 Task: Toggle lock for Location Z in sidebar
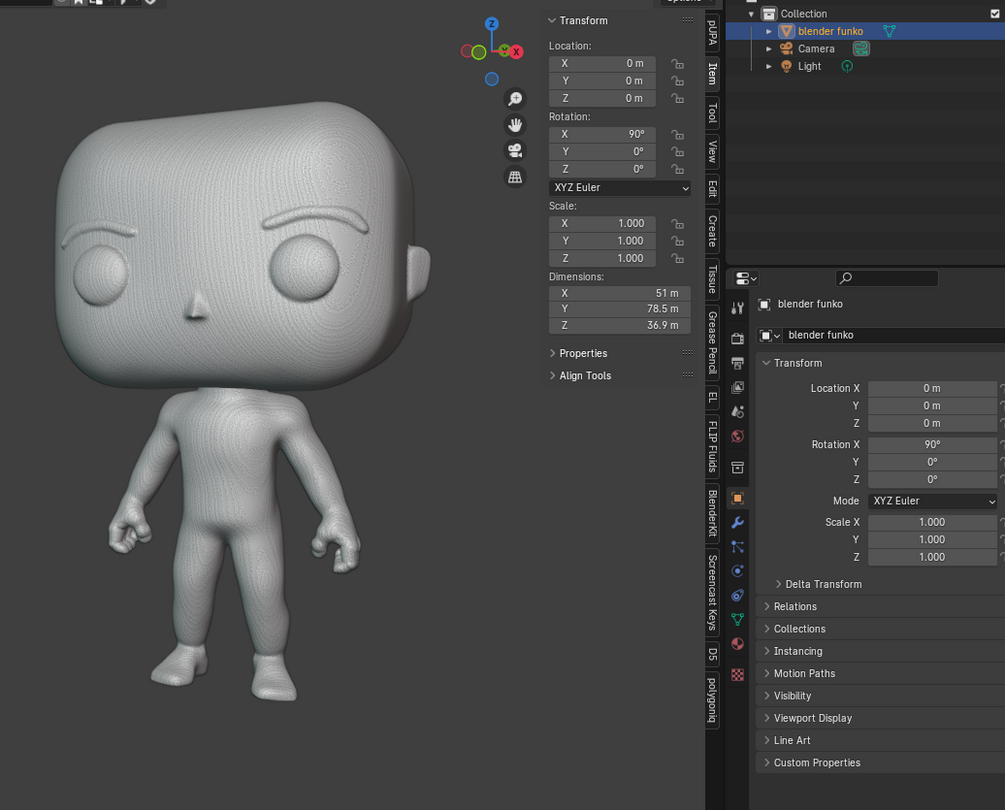(677, 98)
